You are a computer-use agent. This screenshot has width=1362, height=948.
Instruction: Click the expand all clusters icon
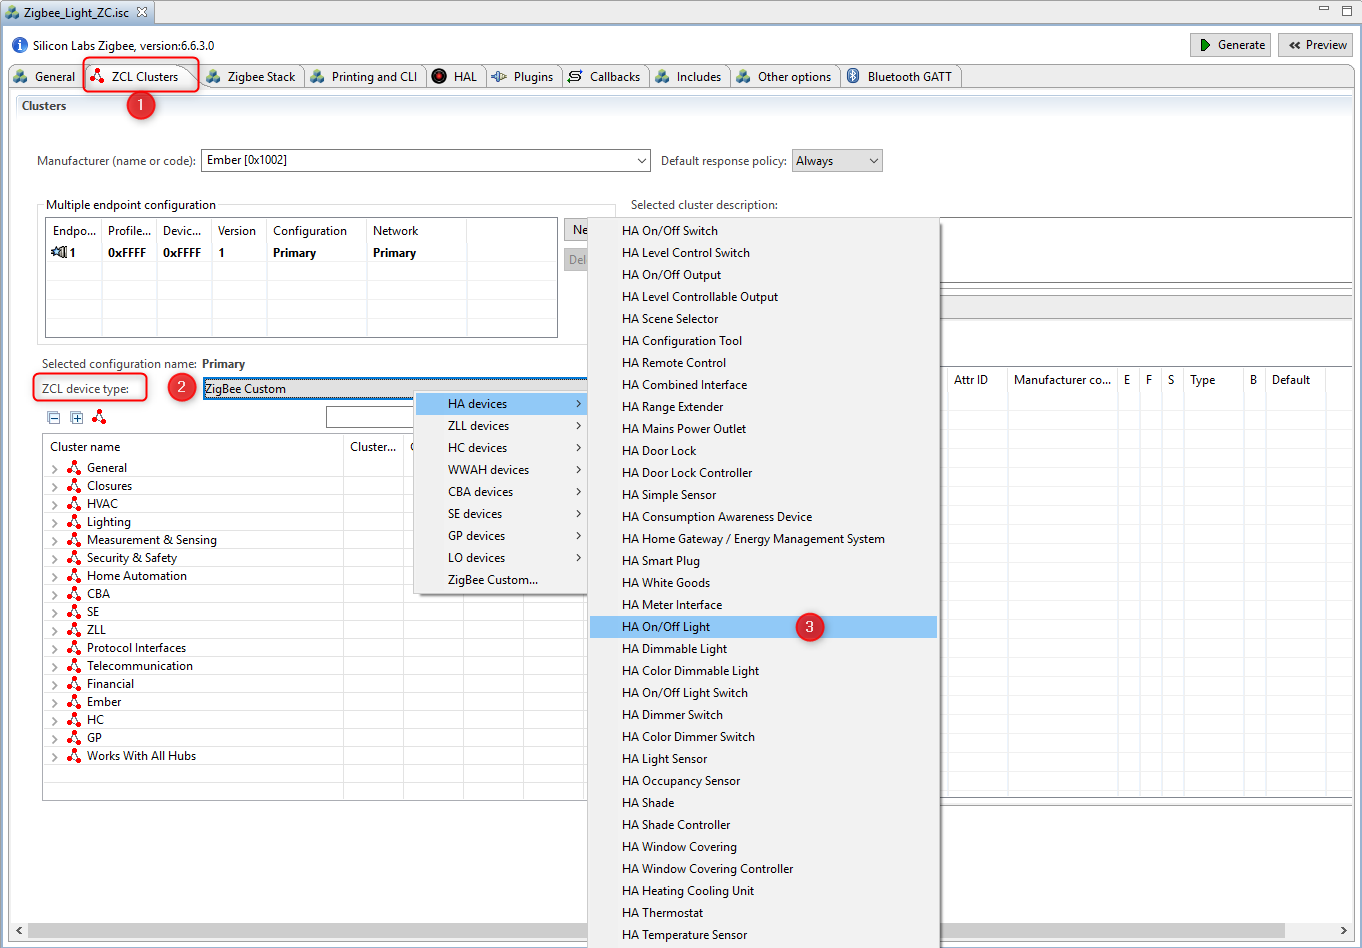[76, 418]
